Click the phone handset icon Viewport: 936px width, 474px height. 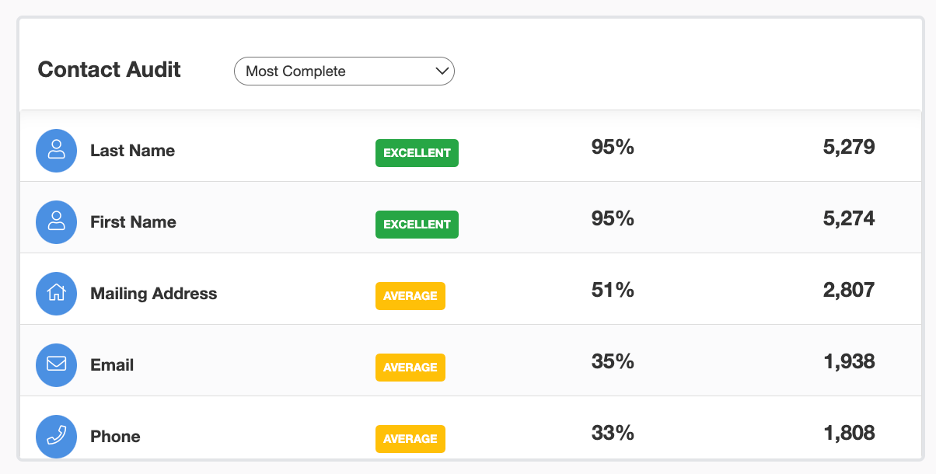click(57, 436)
